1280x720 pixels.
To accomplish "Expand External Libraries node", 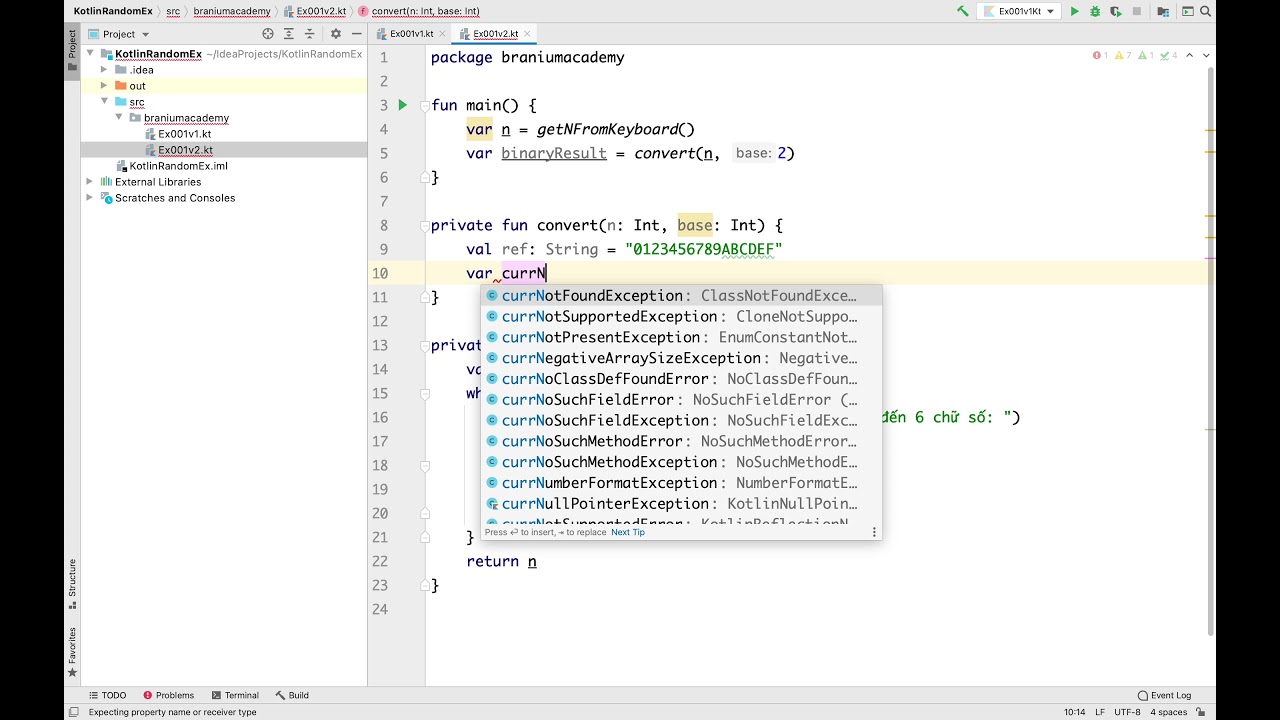I will point(90,182).
